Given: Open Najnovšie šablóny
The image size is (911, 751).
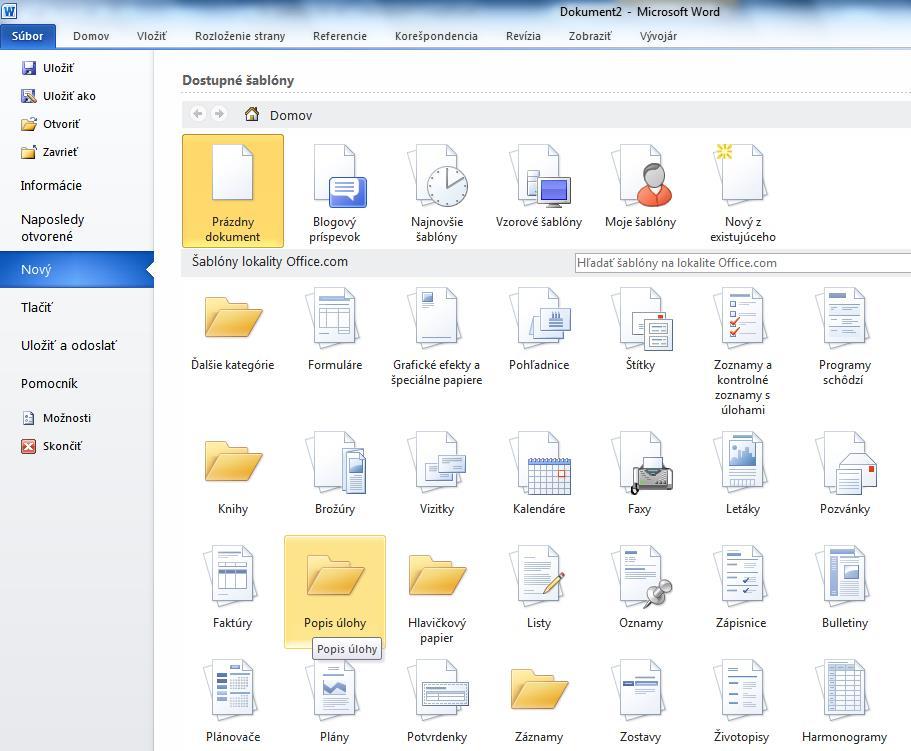Looking at the screenshot, I should pos(436,191).
